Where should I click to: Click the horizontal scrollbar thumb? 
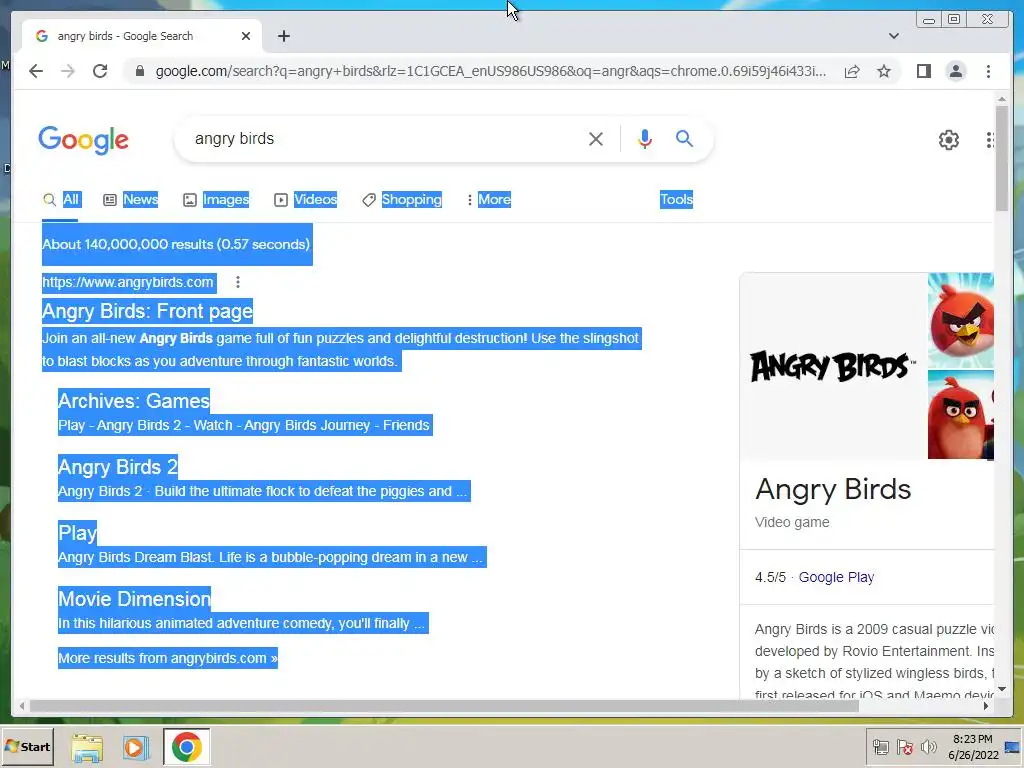click(444, 706)
